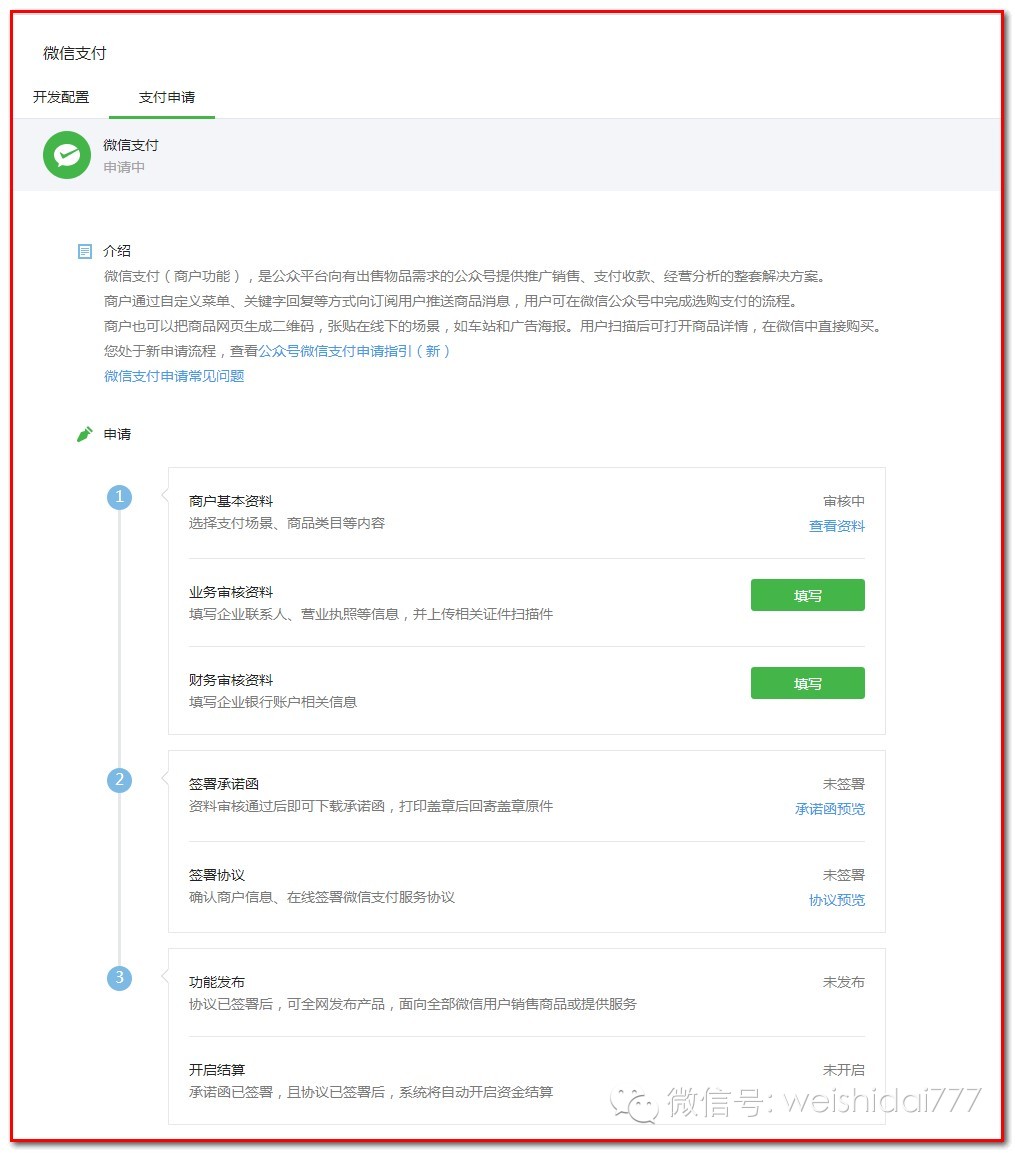Click the 业务审核资料 heading
Image resolution: width=1015 pixels, height=1153 pixels.
231,593
